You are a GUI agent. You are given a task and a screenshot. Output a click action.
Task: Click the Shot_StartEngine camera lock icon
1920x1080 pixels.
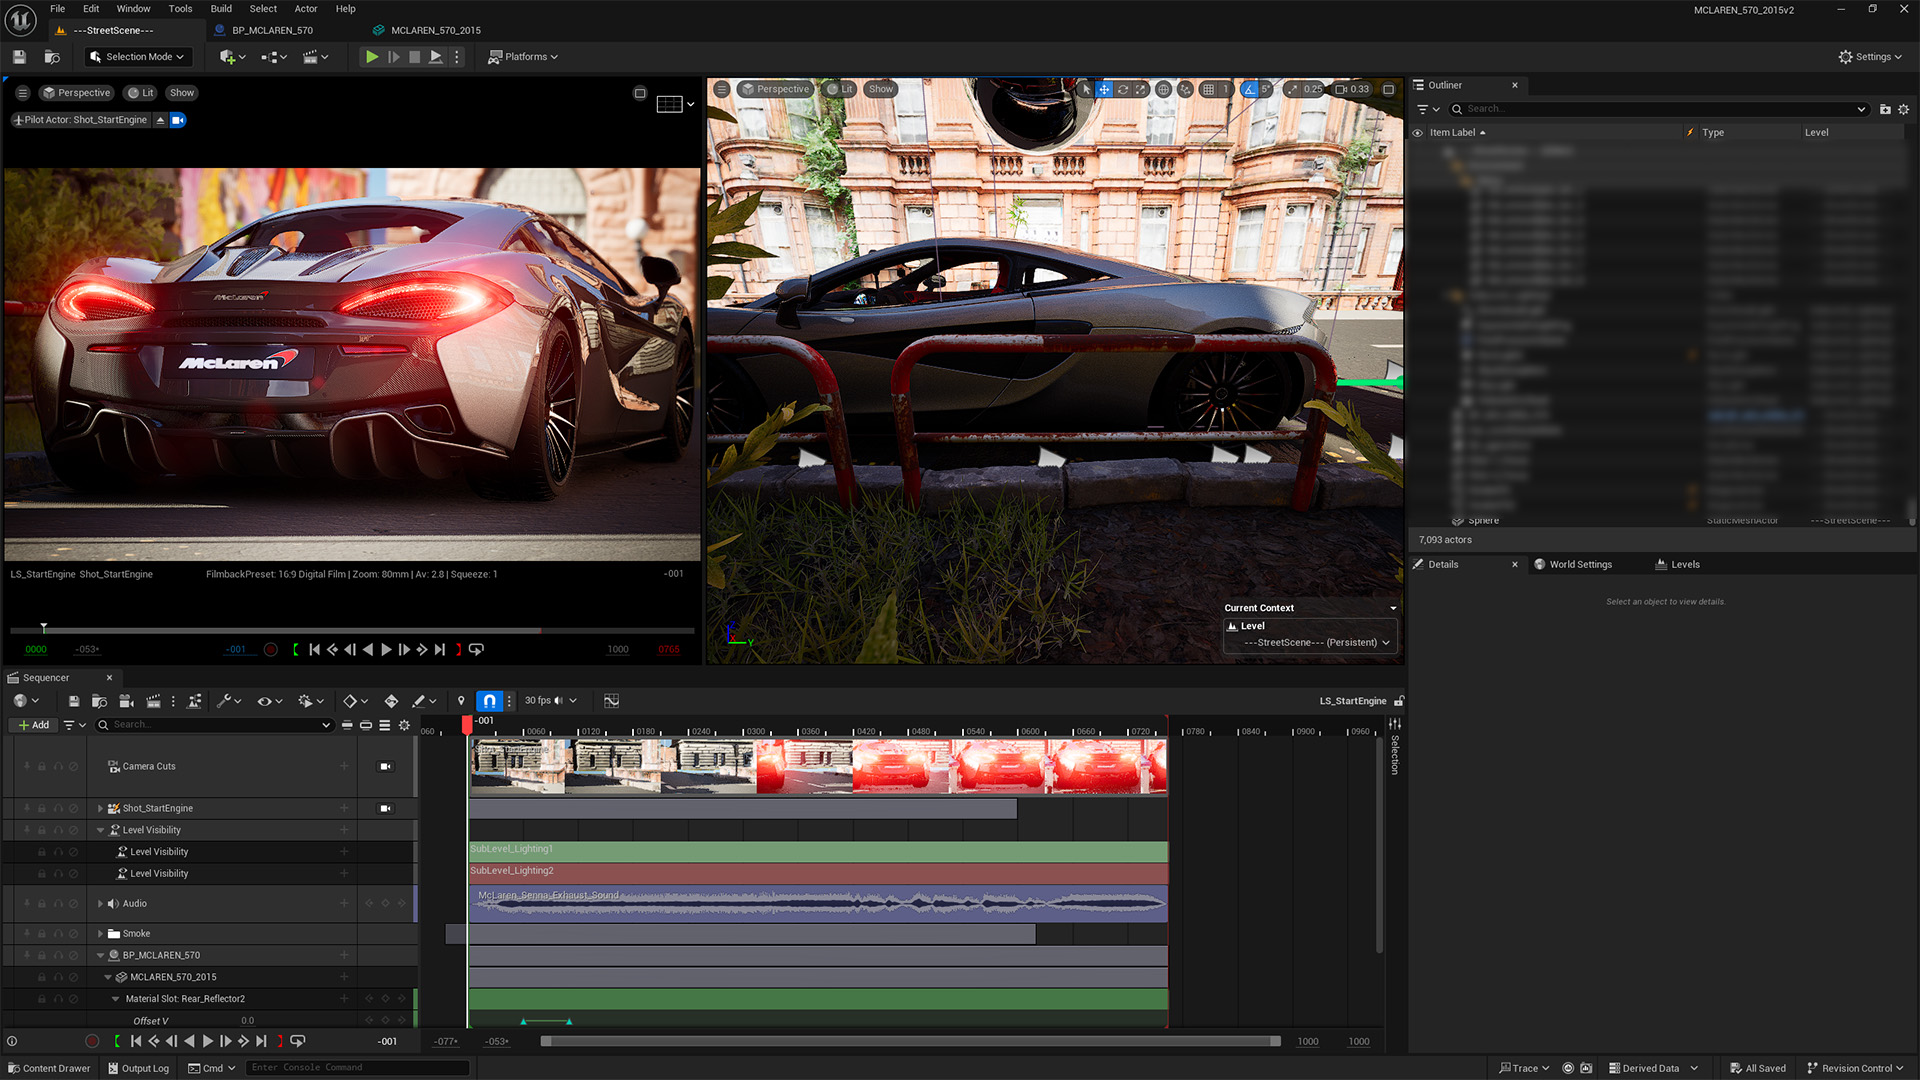385,808
